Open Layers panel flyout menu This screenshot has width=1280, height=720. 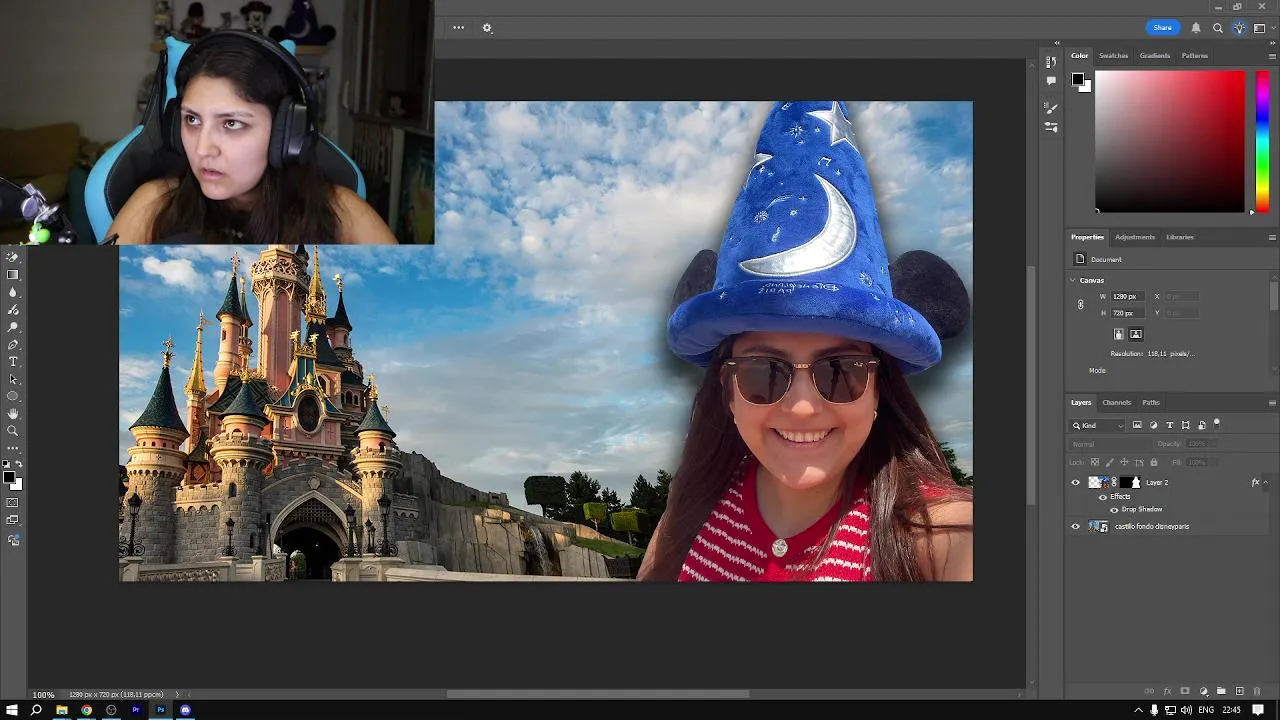(x=1272, y=402)
